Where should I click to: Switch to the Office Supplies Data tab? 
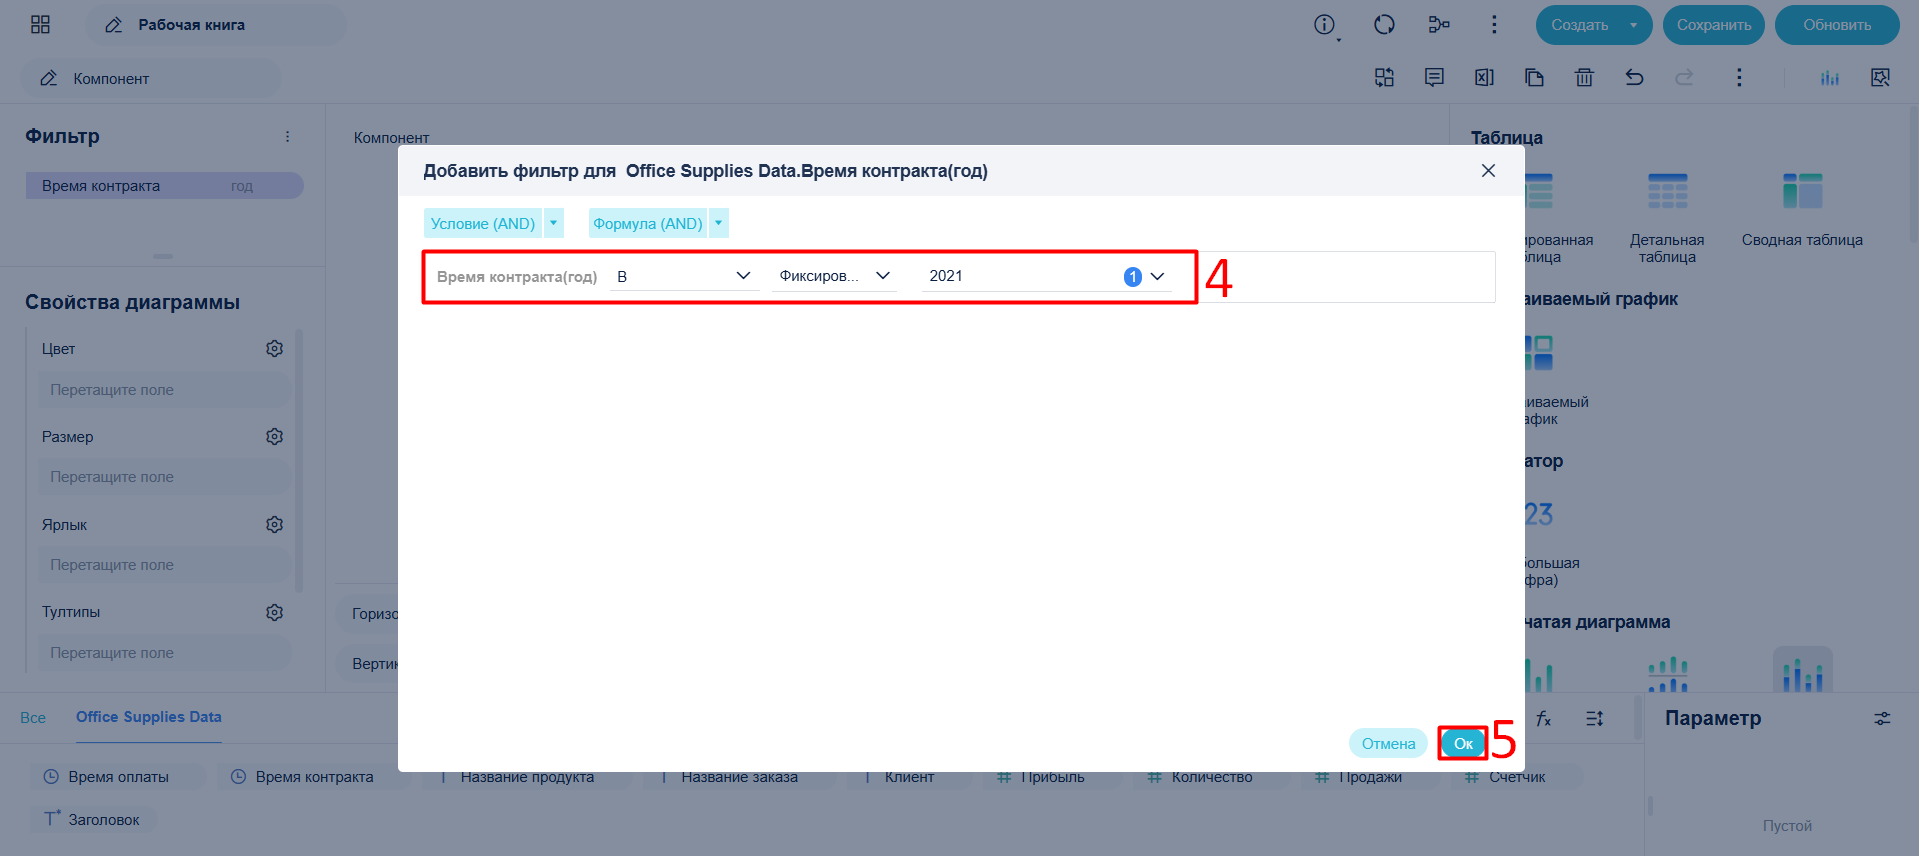tap(149, 717)
